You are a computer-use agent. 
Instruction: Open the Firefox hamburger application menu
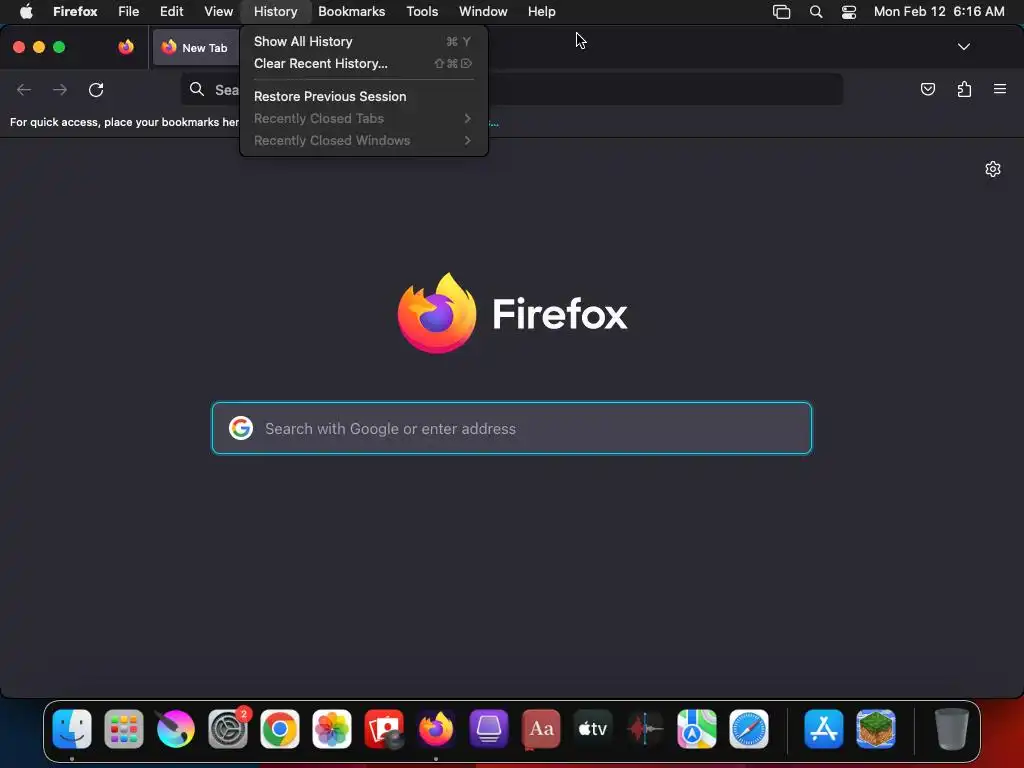1000,89
